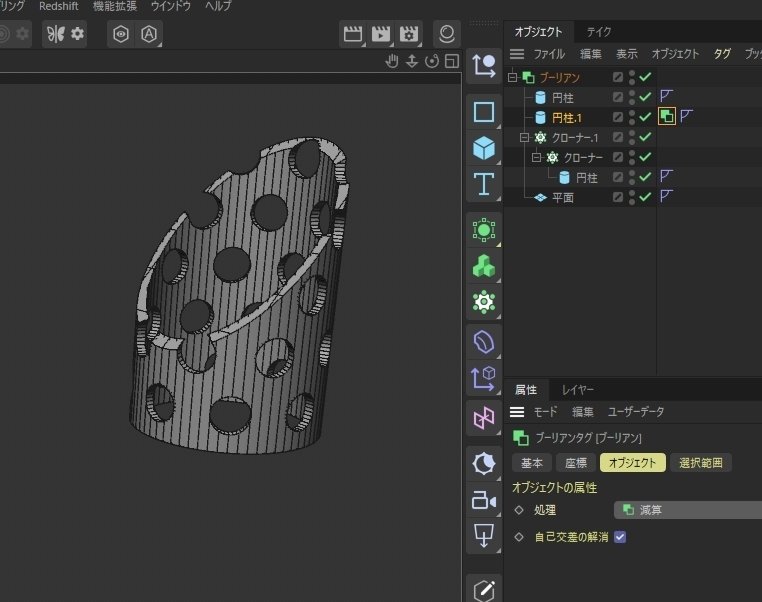Click the Redshift render view circle icon
The image size is (762, 602).
click(447, 34)
